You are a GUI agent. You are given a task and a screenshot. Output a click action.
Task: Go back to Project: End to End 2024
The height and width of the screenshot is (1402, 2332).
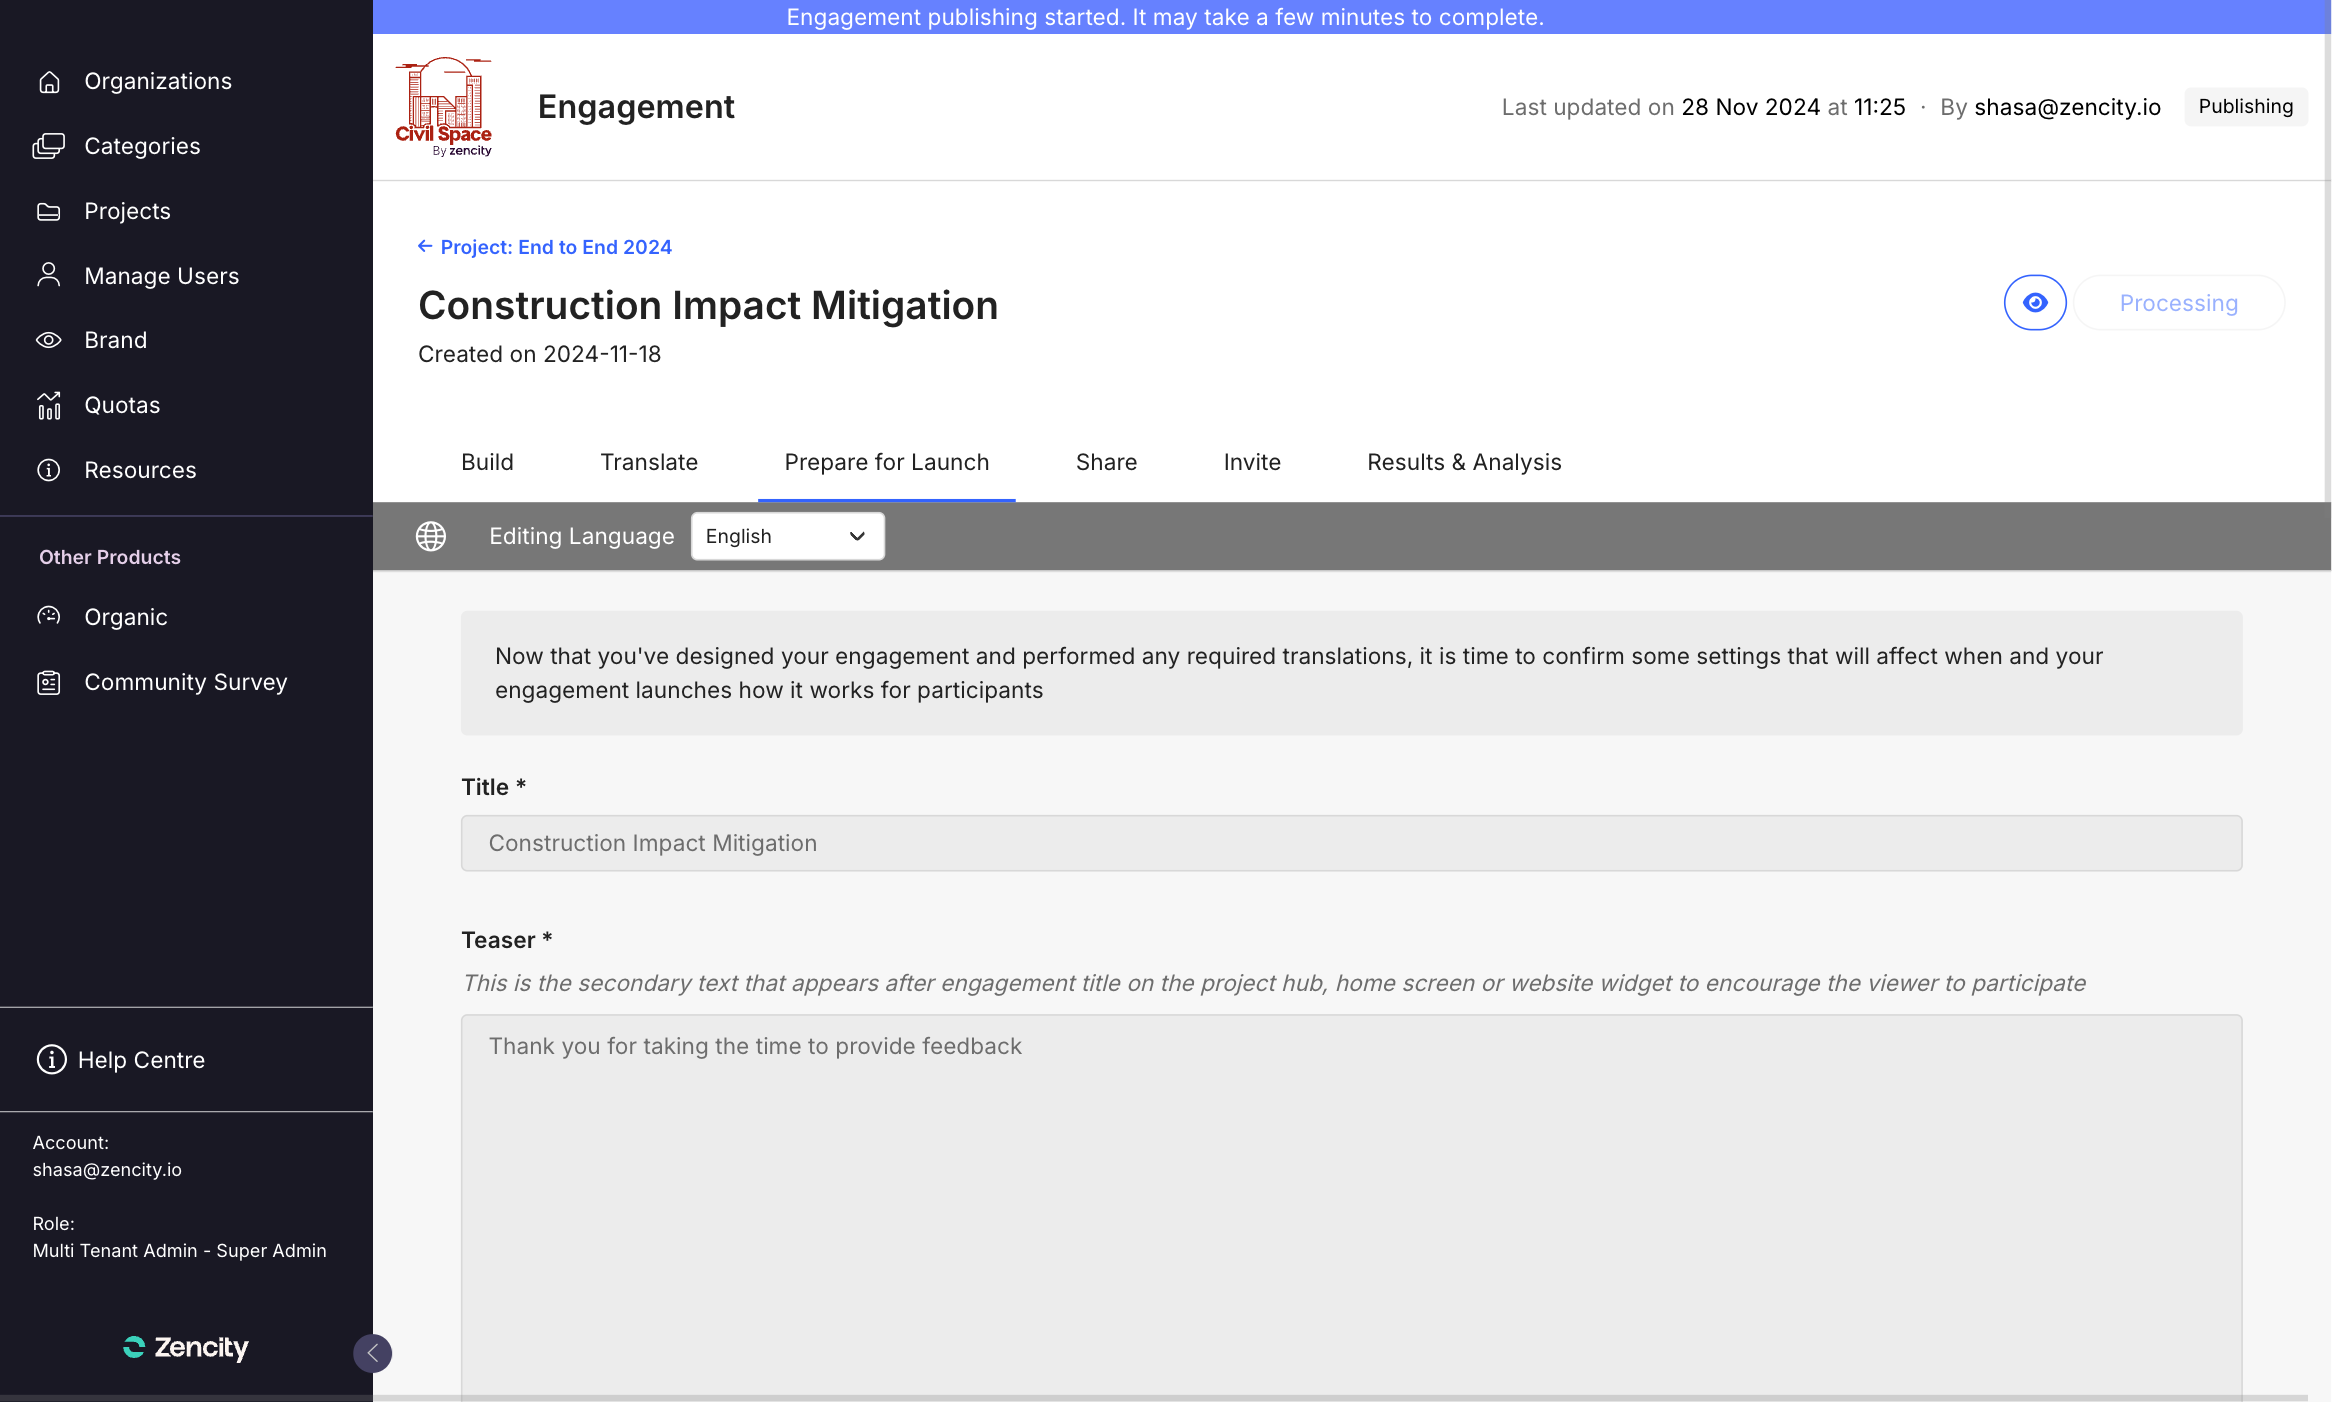(x=545, y=247)
